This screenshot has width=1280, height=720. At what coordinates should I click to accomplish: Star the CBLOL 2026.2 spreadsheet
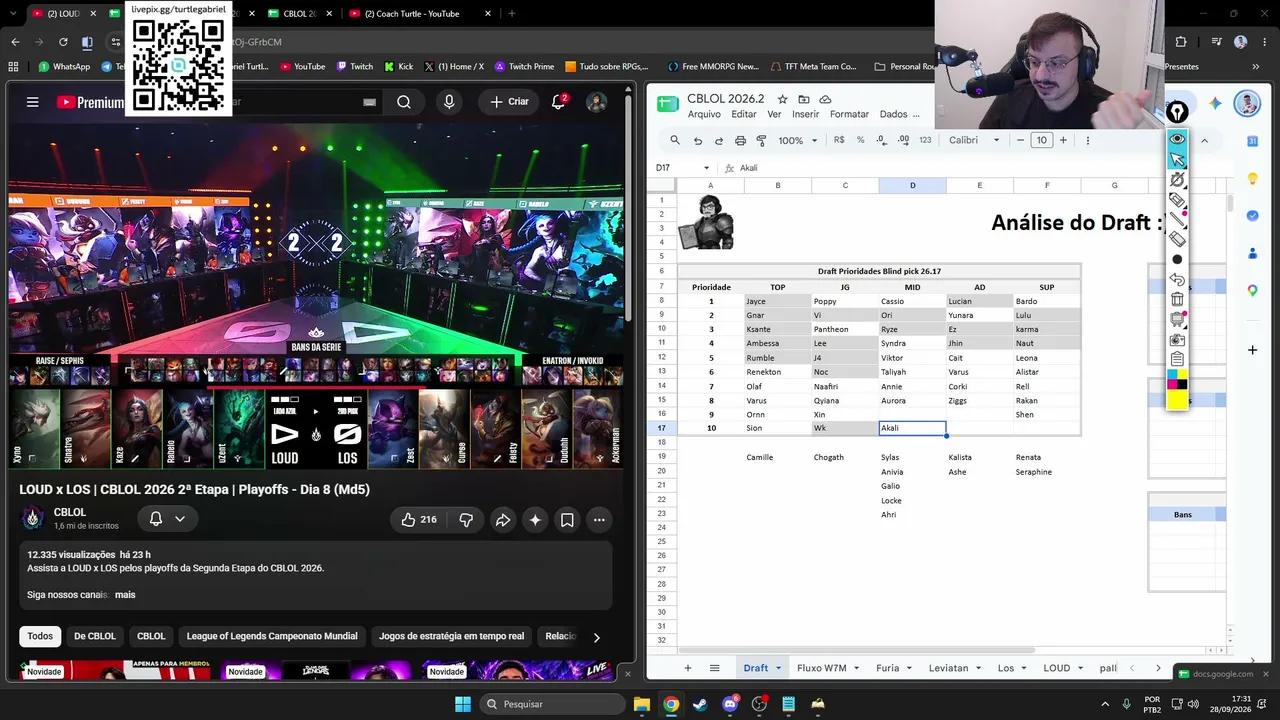coord(783,99)
